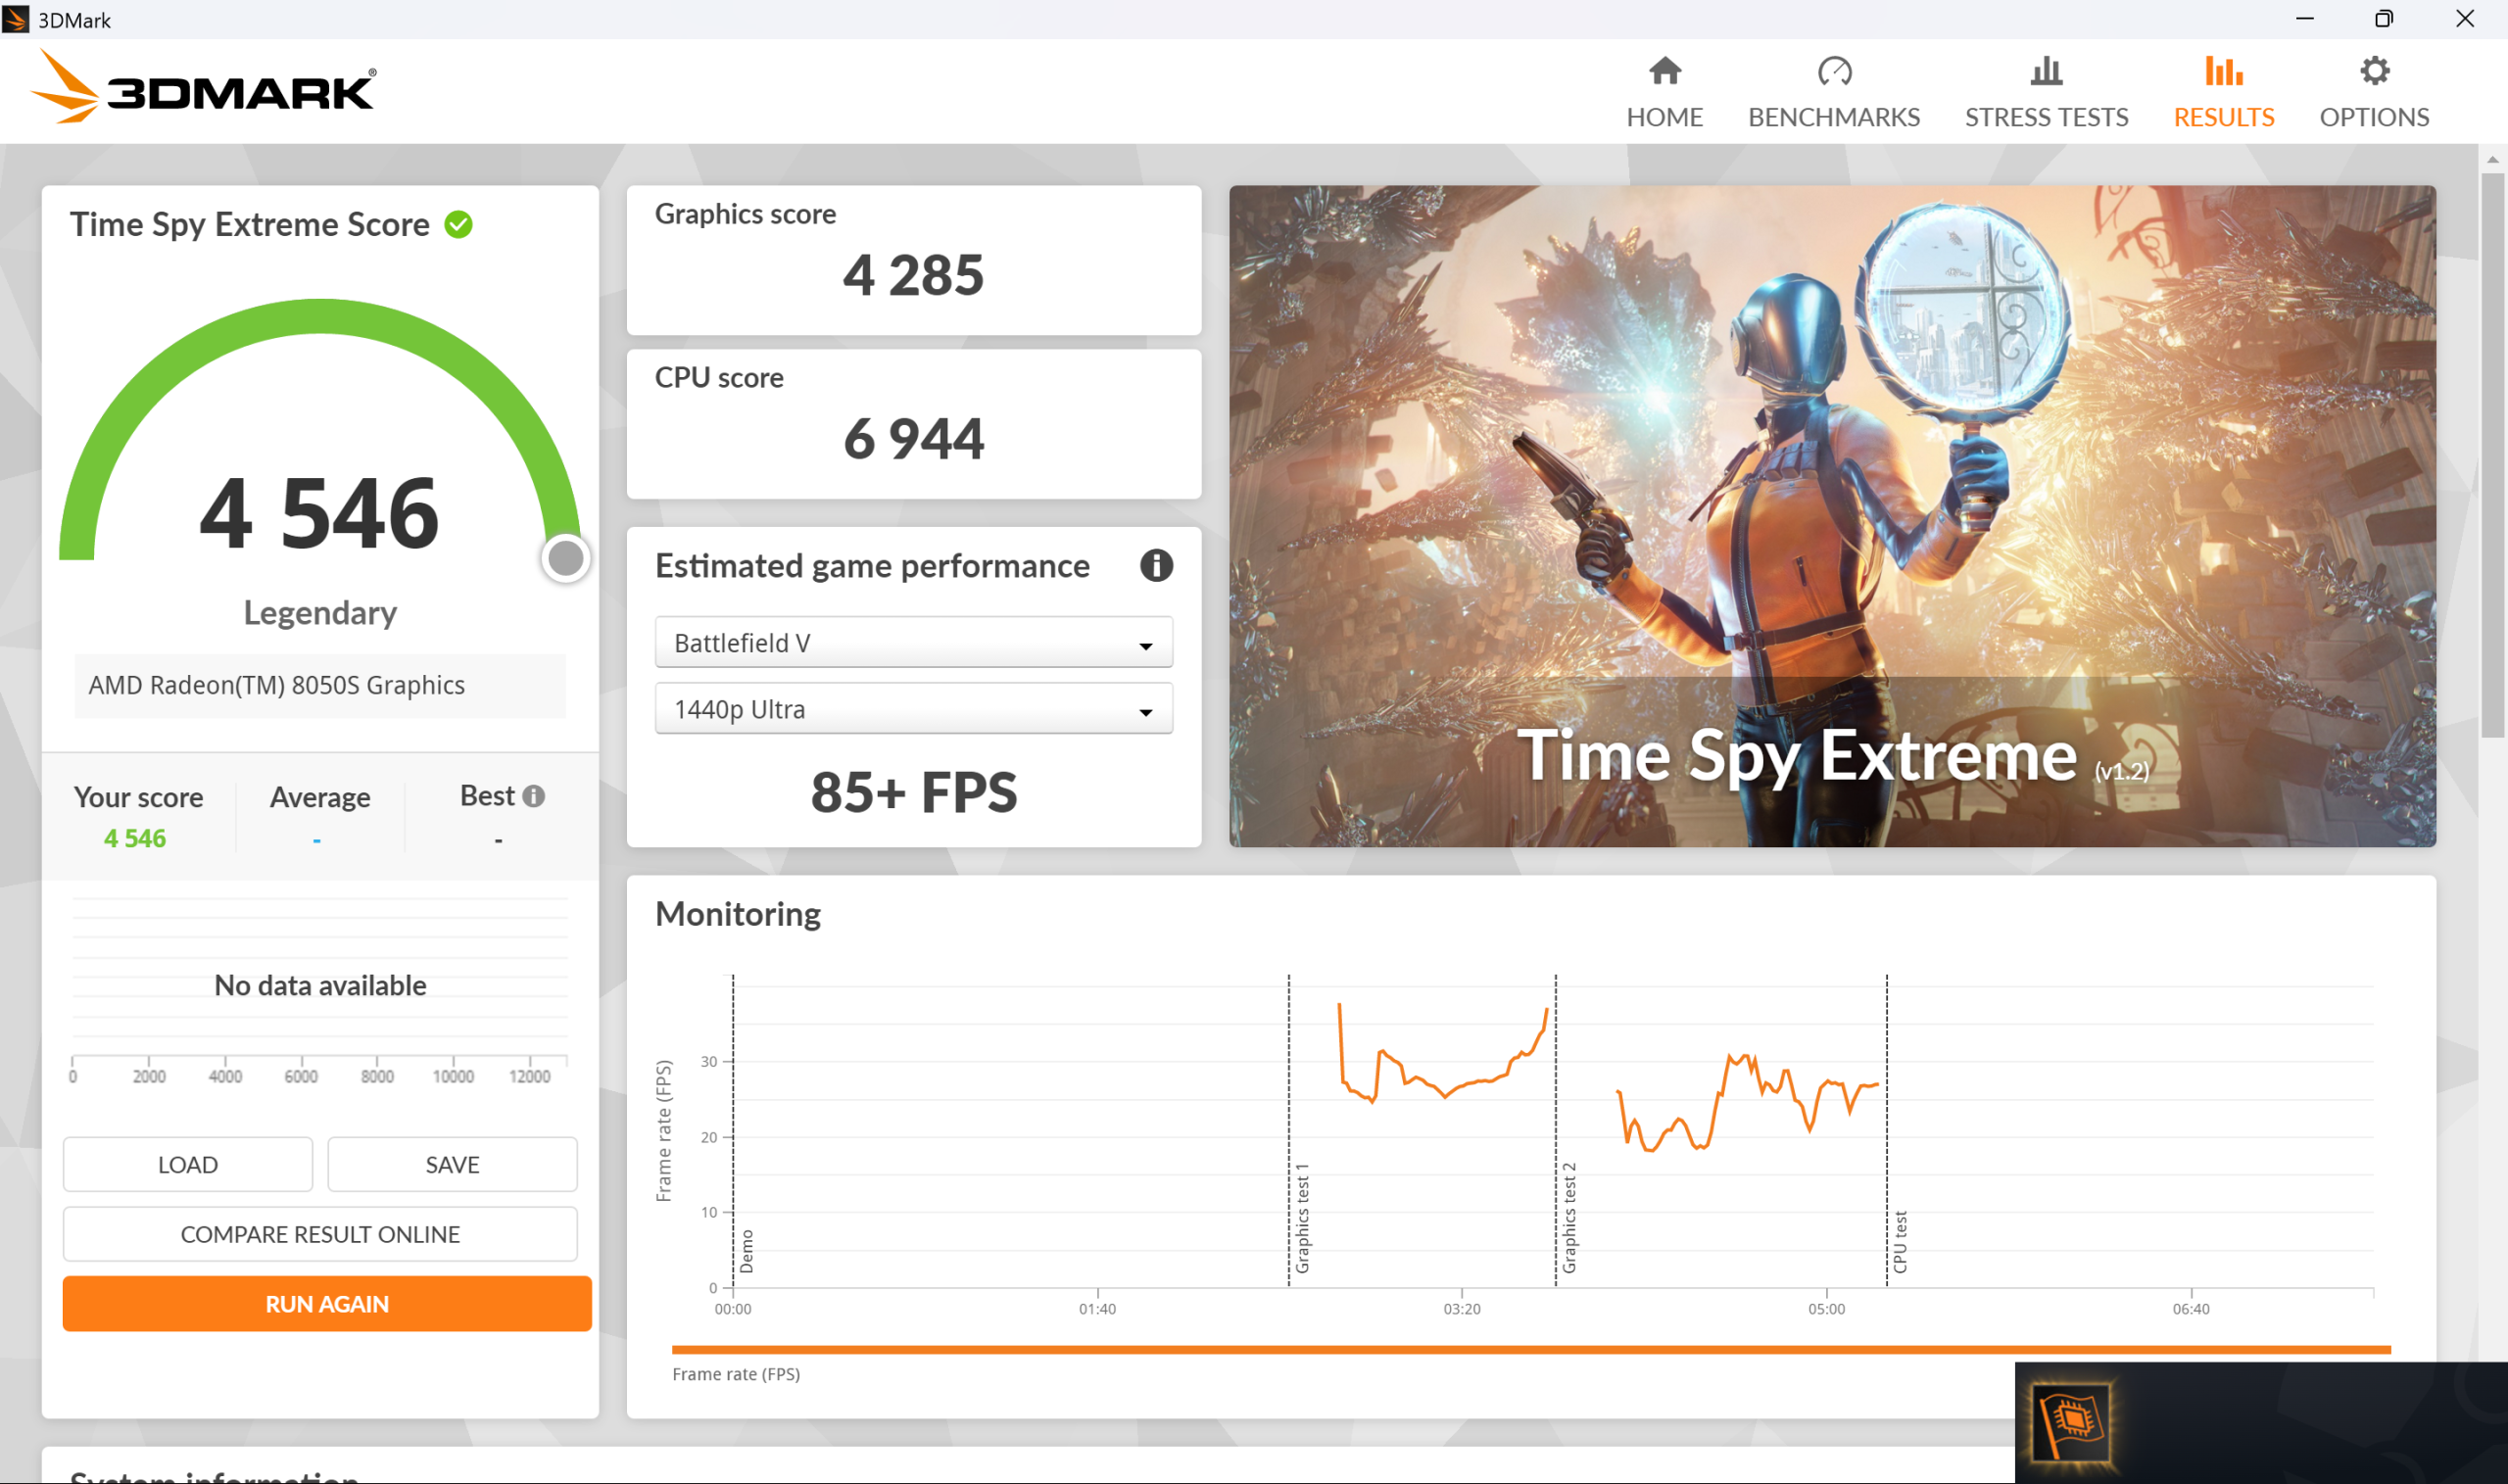Click COMPARE RESULT ONLINE button
This screenshot has width=2508, height=1484.
[x=320, y=1234]
